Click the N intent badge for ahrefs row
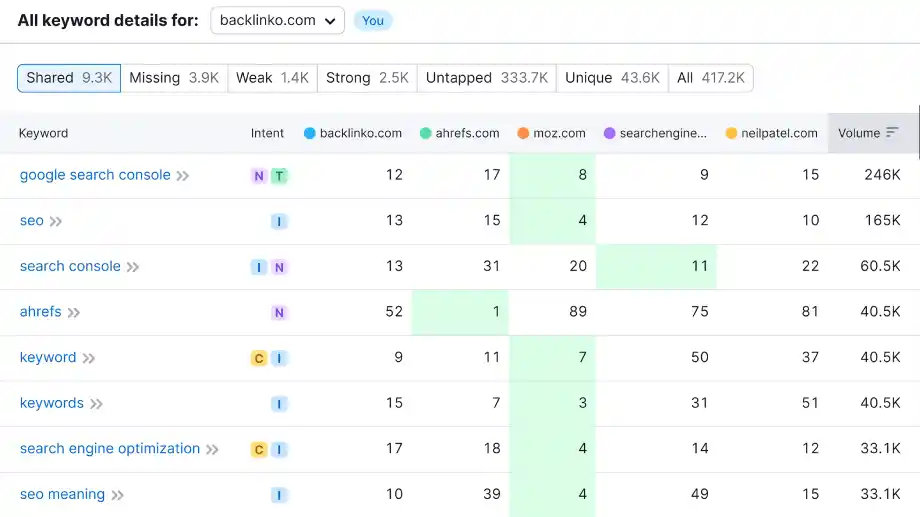 coord(279,313)
